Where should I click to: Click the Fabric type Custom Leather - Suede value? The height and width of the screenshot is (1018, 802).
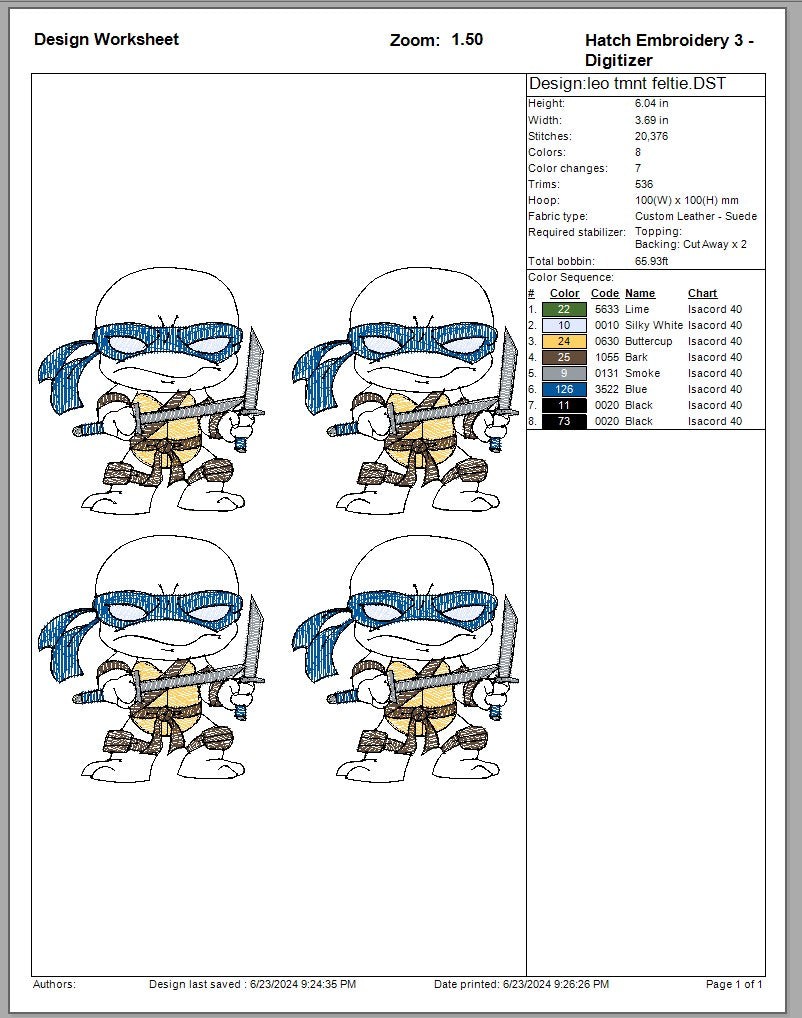pyautogui.click(x=697, y=216)
